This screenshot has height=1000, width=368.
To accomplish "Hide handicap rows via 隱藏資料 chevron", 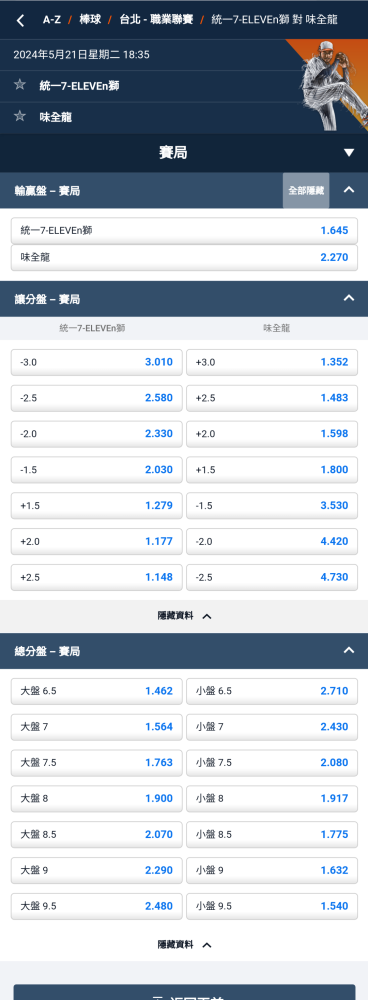I will click(184, 616).
